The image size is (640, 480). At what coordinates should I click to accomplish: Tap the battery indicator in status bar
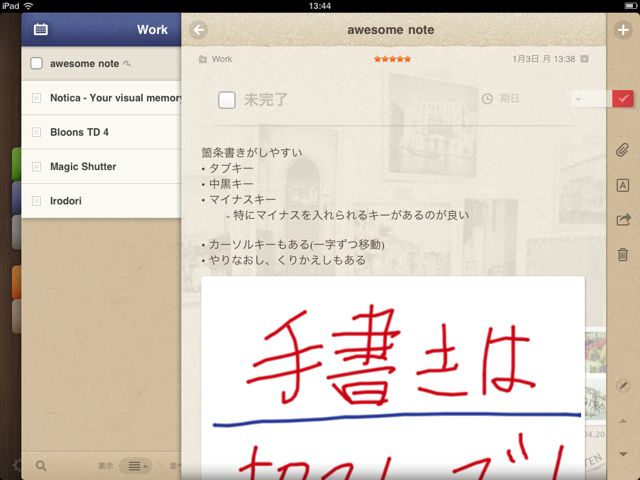click(630, 6)
